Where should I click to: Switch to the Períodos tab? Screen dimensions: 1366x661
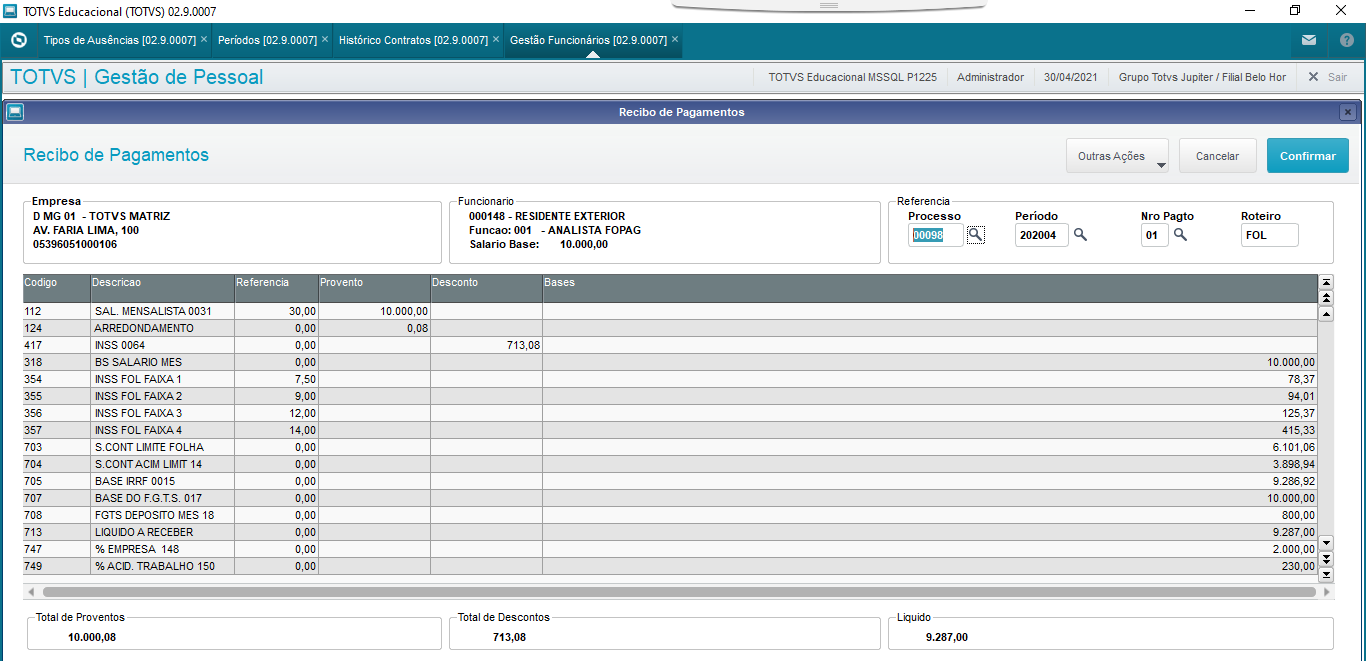(267, 40)
